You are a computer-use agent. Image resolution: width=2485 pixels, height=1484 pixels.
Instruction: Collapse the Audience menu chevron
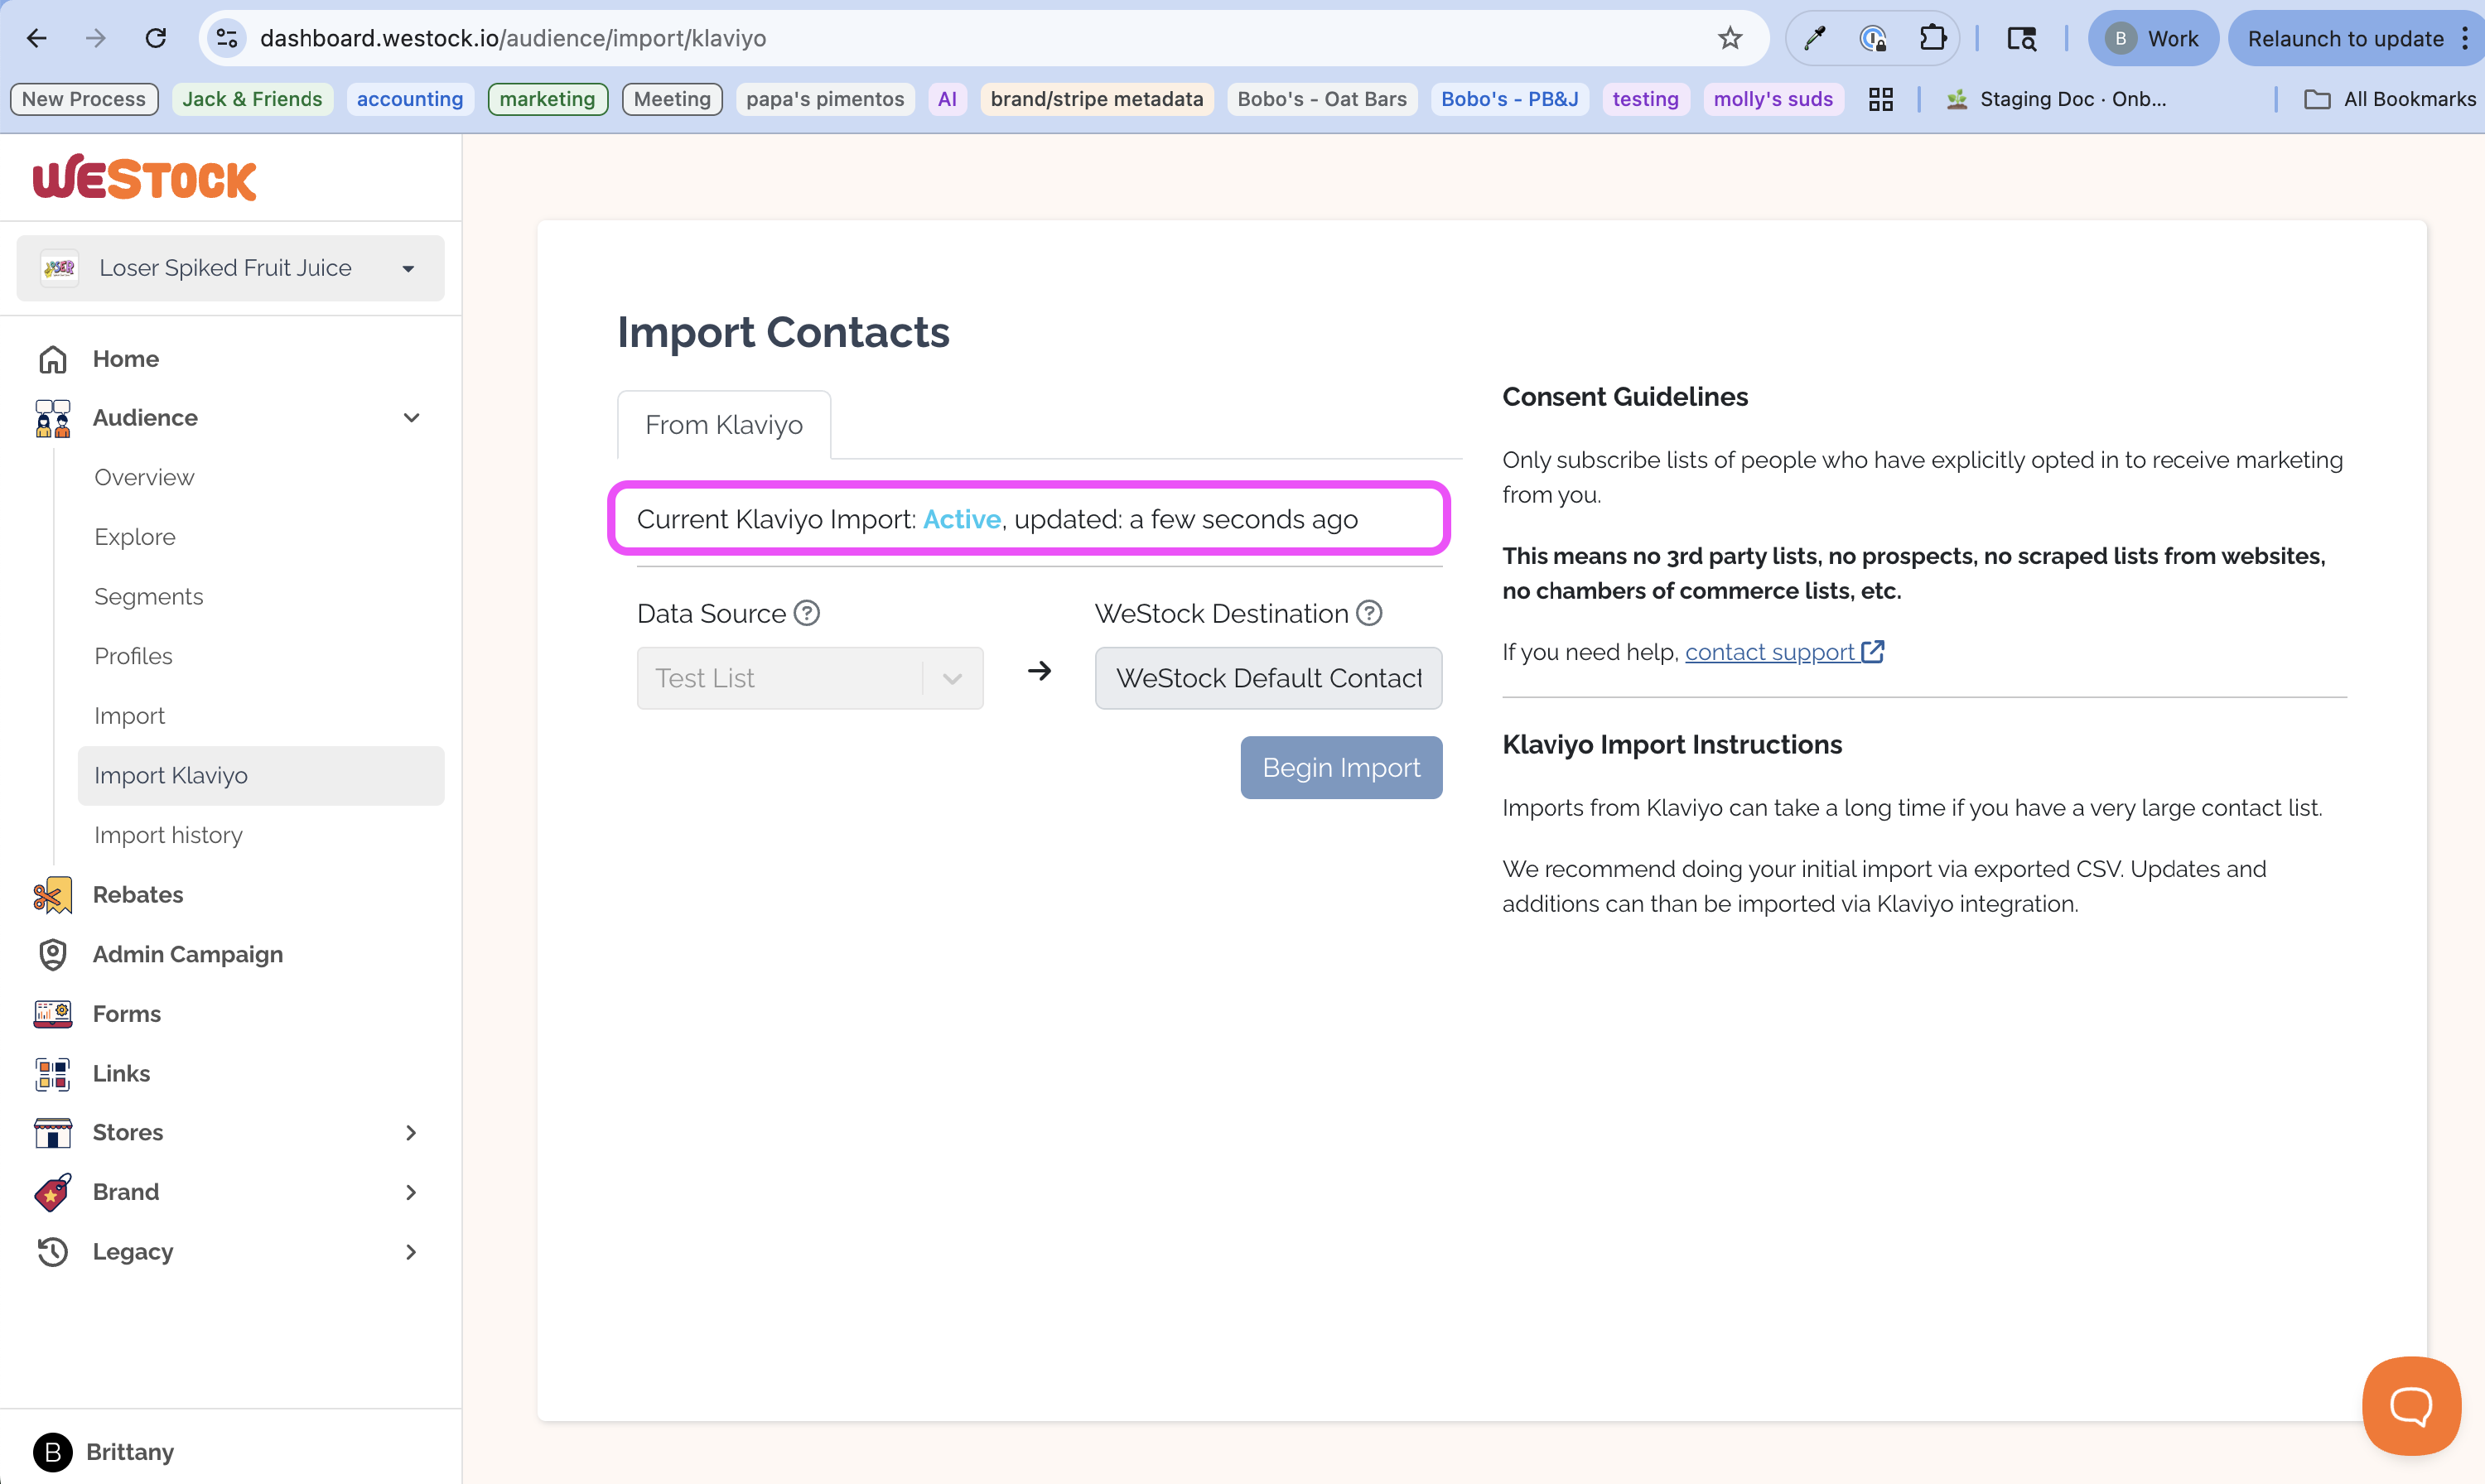point(411,418)
